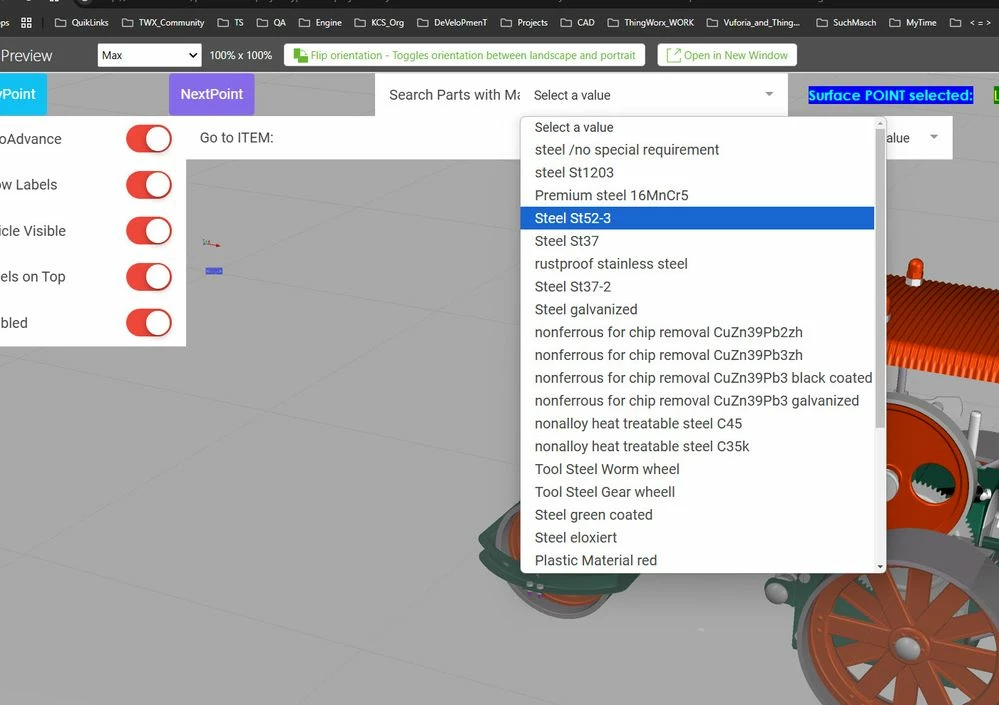The height and width of the screenshot is (705, 999).
Task: Select 'Tool Steel Worm wheel' option
Action: coord(697,469)
